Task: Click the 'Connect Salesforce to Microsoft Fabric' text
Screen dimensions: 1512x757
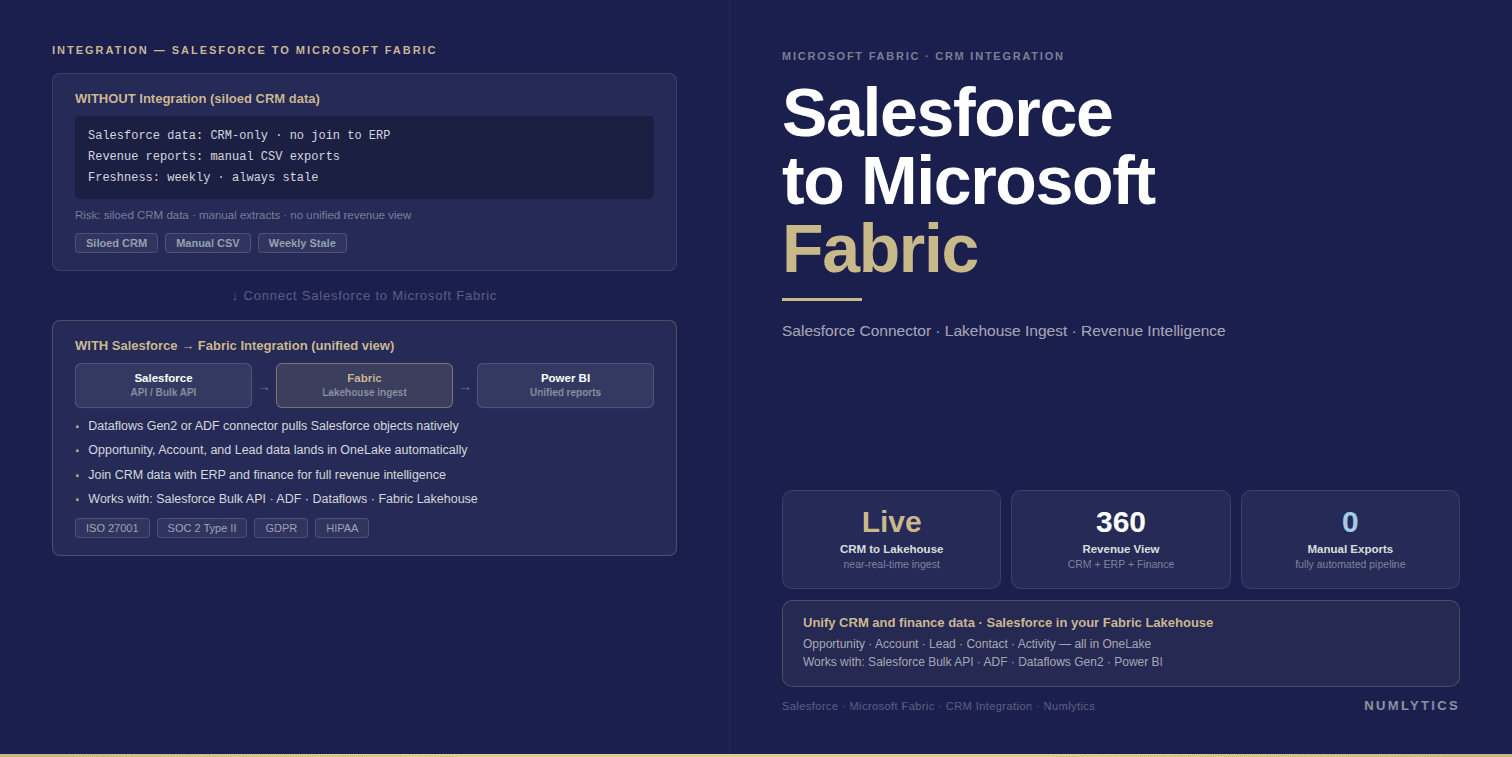Action: tap(364, 296)
